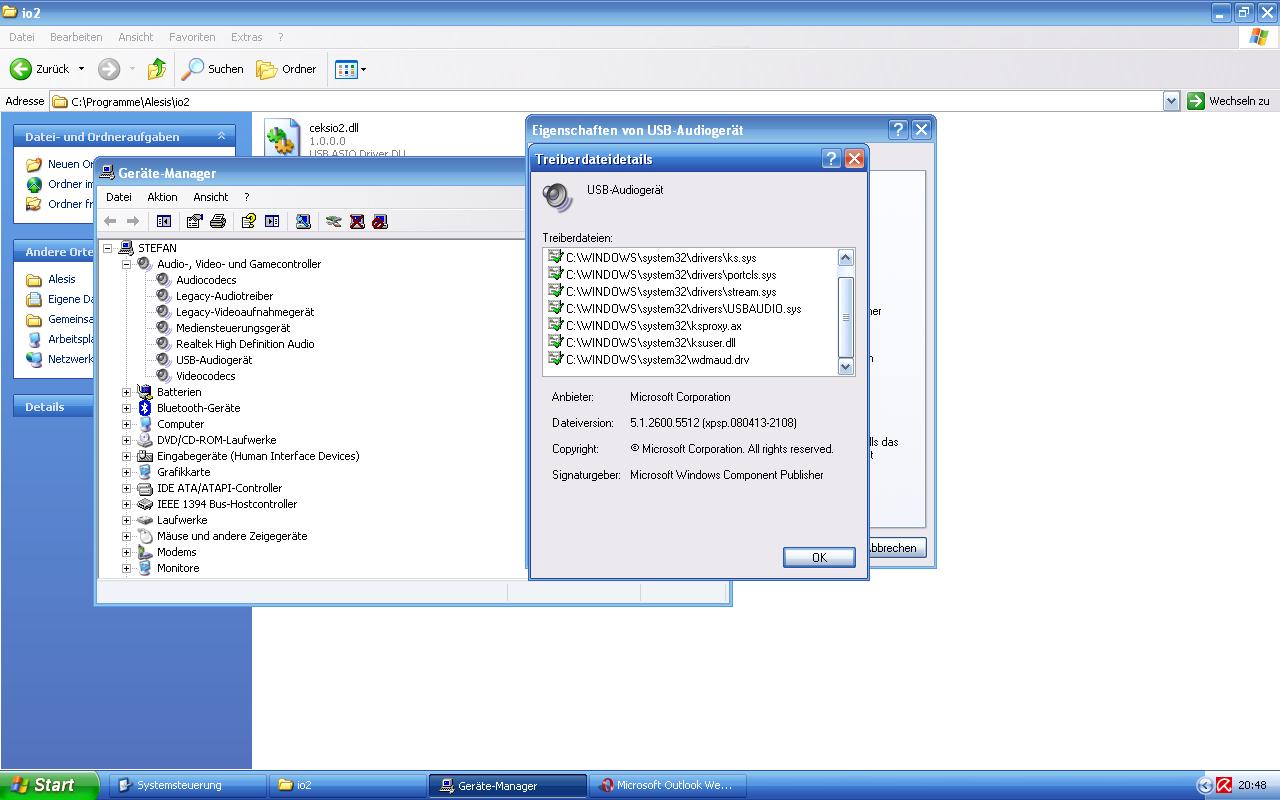Viewport: 1280px width, 800px height.
Task: Click OK in Treiberdateidetails dialog
Action: [x=819, y=557]
